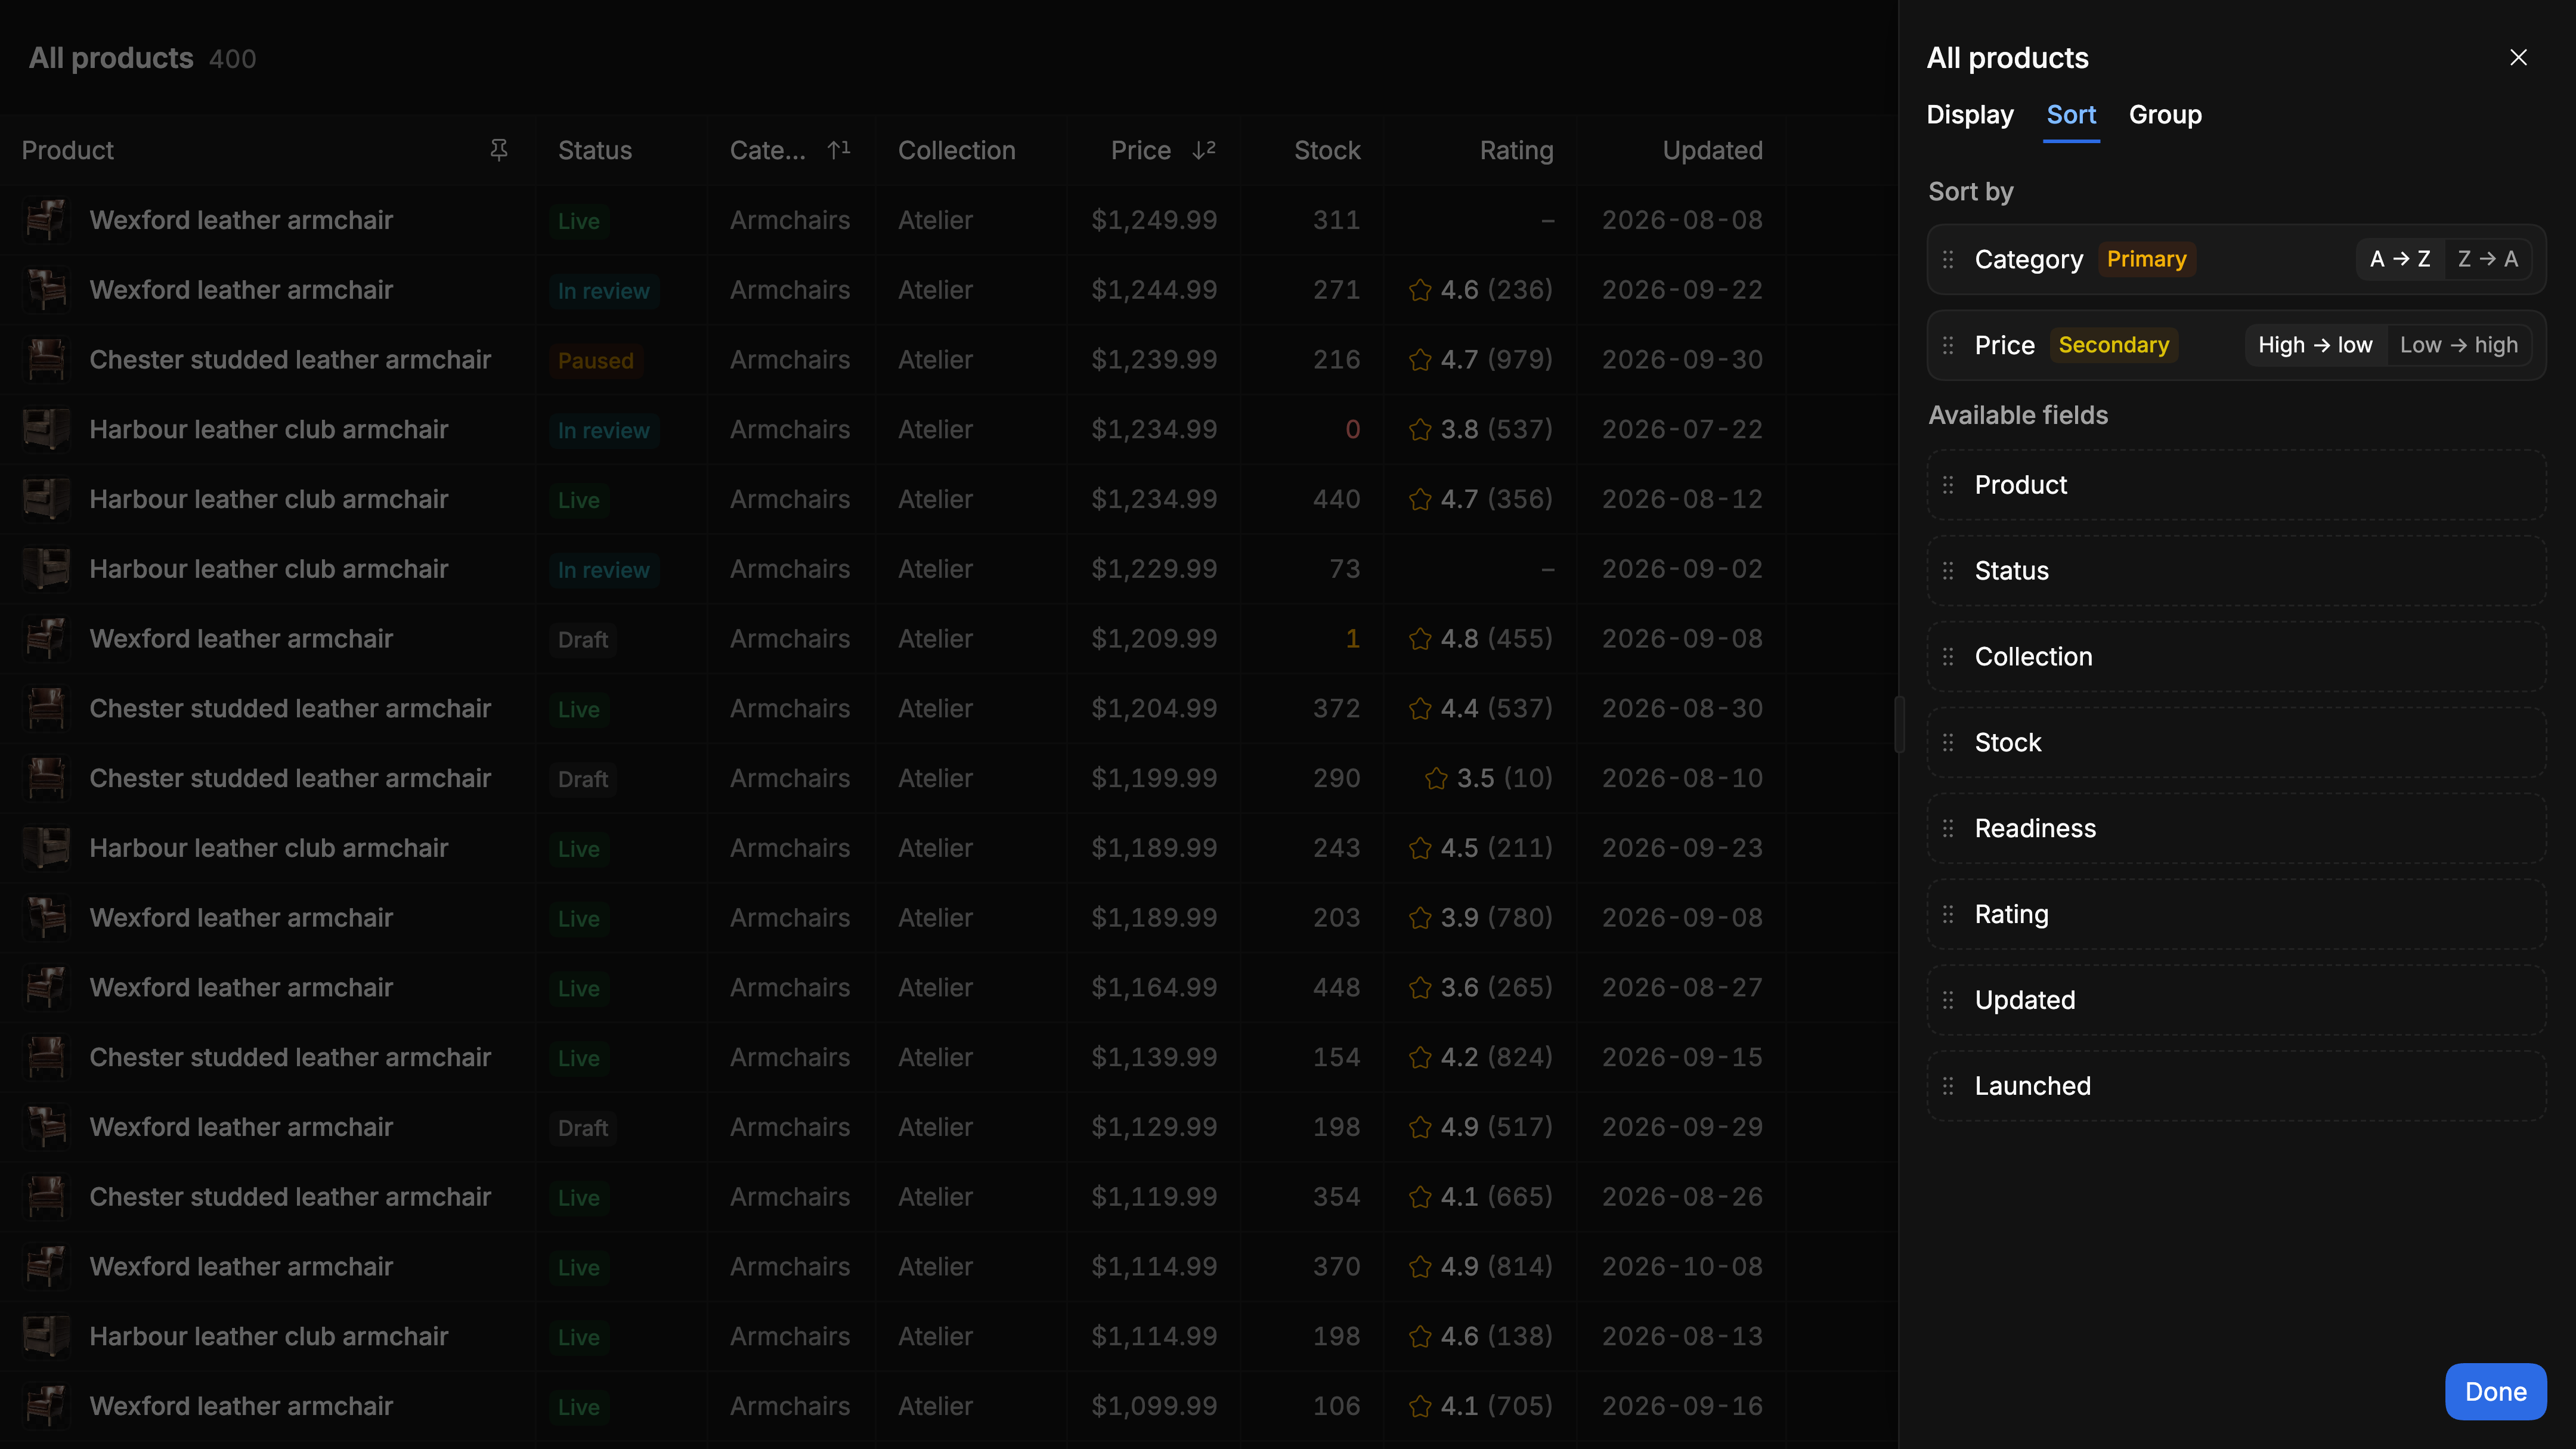Close the All products settings panel
Screen dimensions: 2576x1449
click(x=2518, y=58)
